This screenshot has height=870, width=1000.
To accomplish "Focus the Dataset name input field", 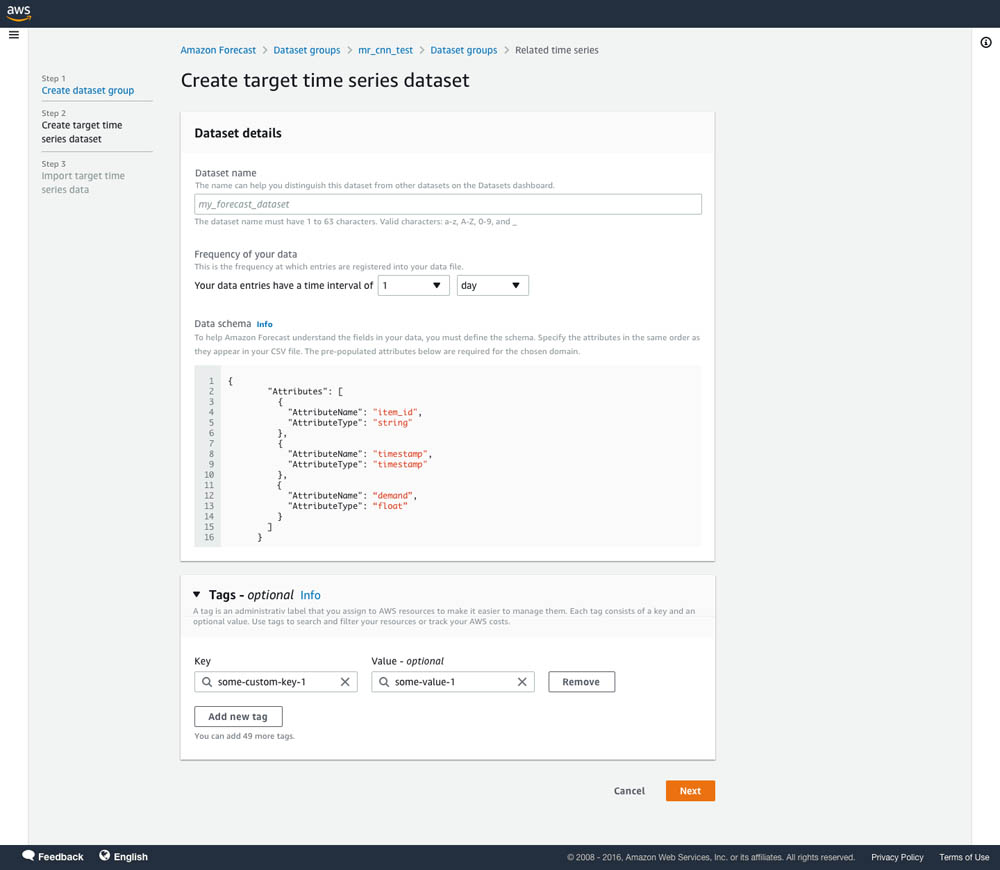I will tap(448, 204).
